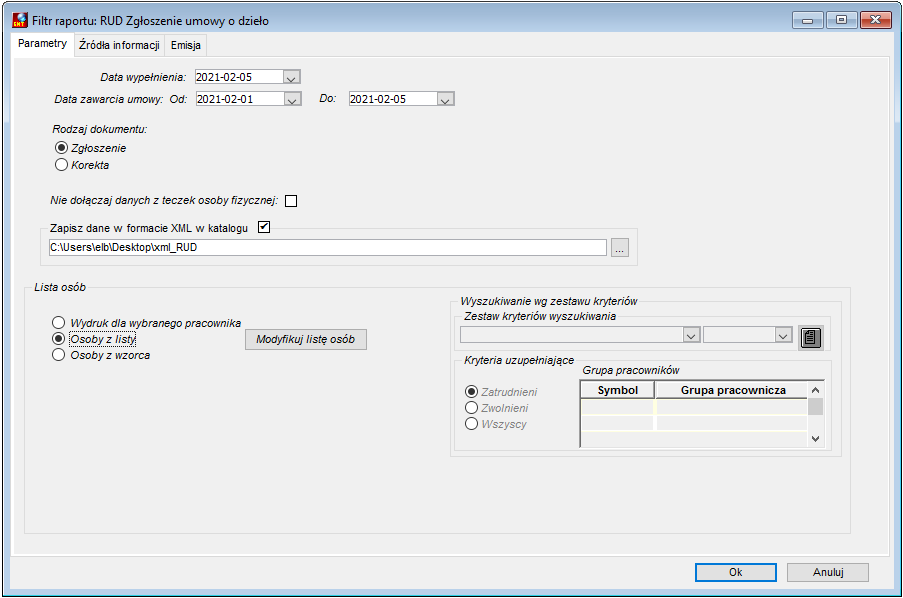Viewport: 903px width, 598px height.
Task: Cancel dialog with Anuluj button
Action: pyautogui.click(x=828, y=572)
